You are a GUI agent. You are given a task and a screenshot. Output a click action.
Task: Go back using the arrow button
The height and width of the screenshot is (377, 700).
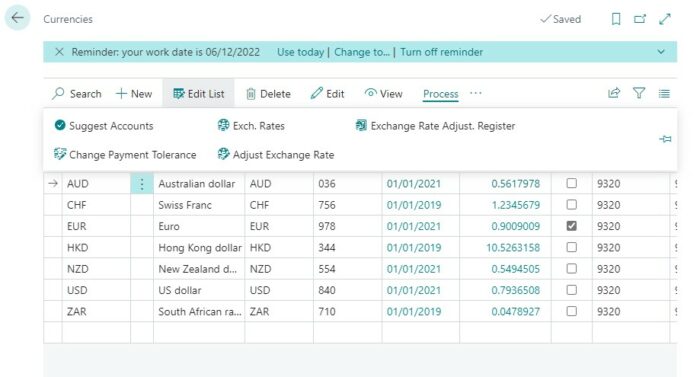click(17, 18)
